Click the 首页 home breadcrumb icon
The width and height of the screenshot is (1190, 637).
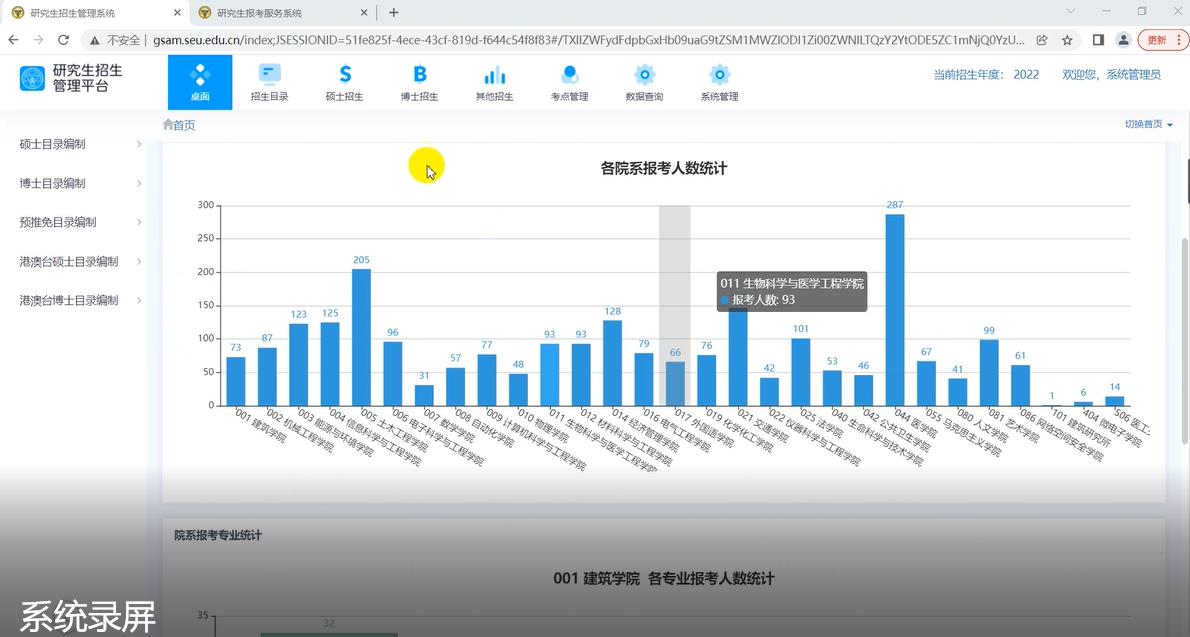coord(168,125)
